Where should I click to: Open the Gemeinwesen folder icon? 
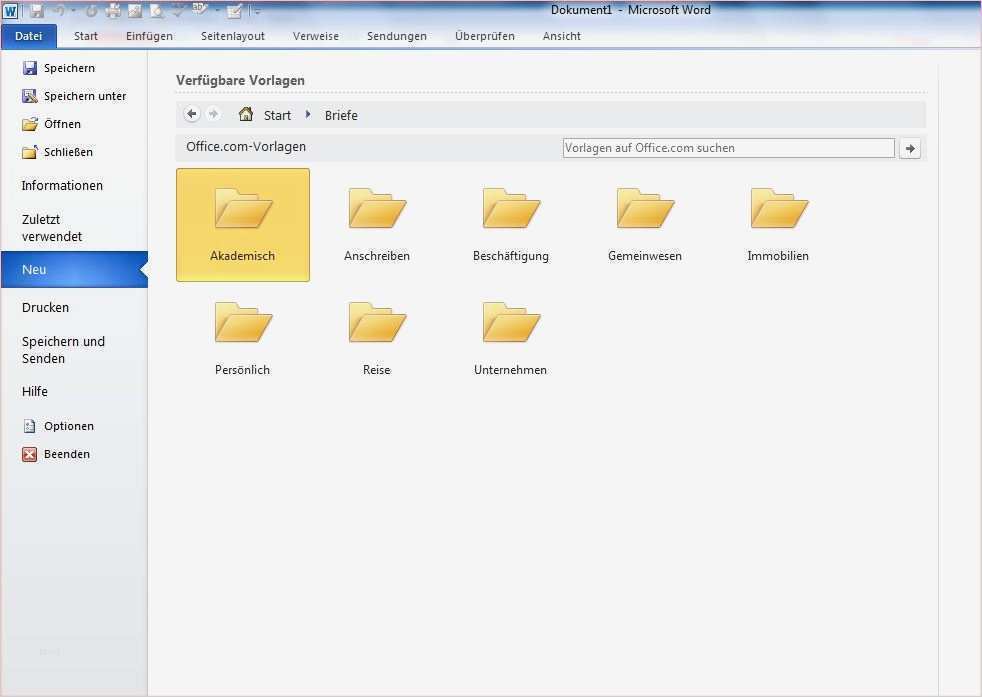coord(645,209)
